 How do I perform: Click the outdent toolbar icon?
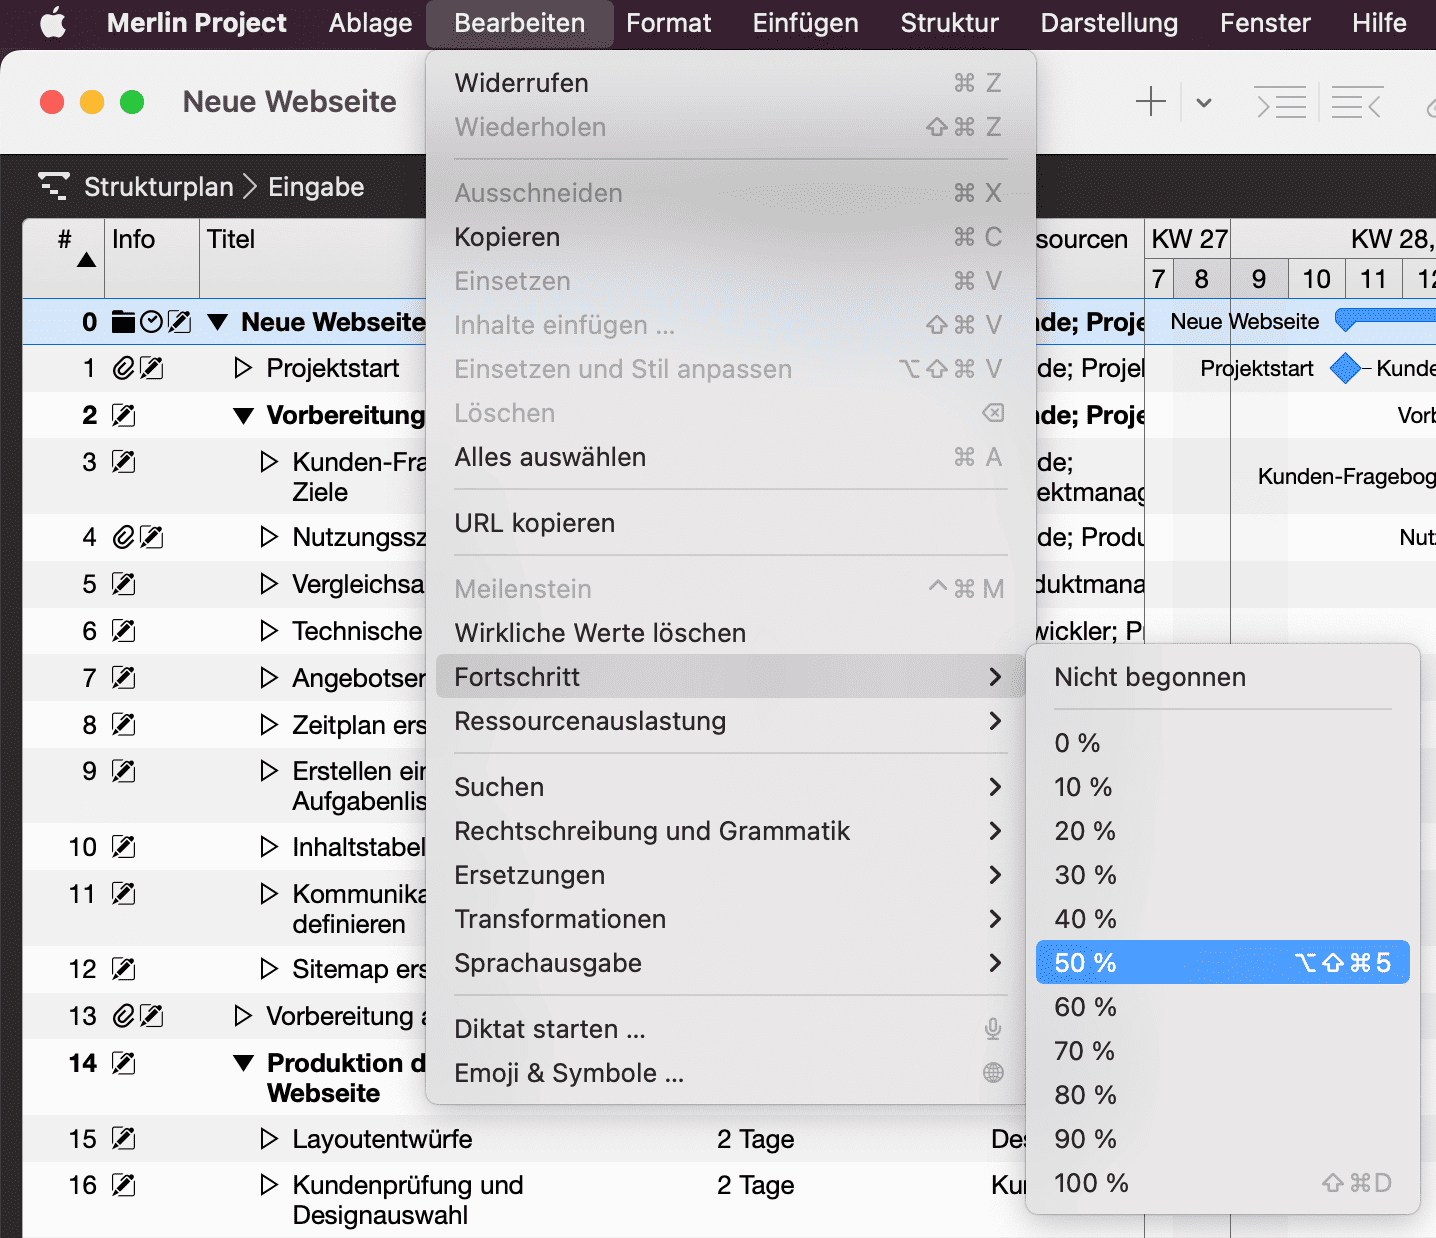(1357, 102)
